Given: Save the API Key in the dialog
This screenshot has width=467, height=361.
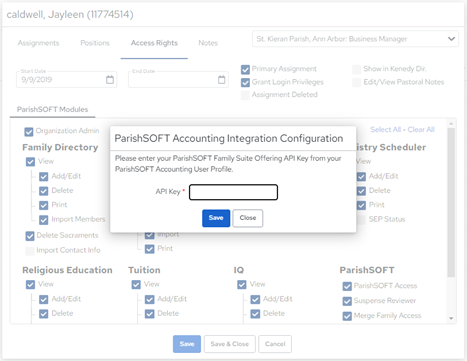Looking at the screenshot, I should (216, 218).
